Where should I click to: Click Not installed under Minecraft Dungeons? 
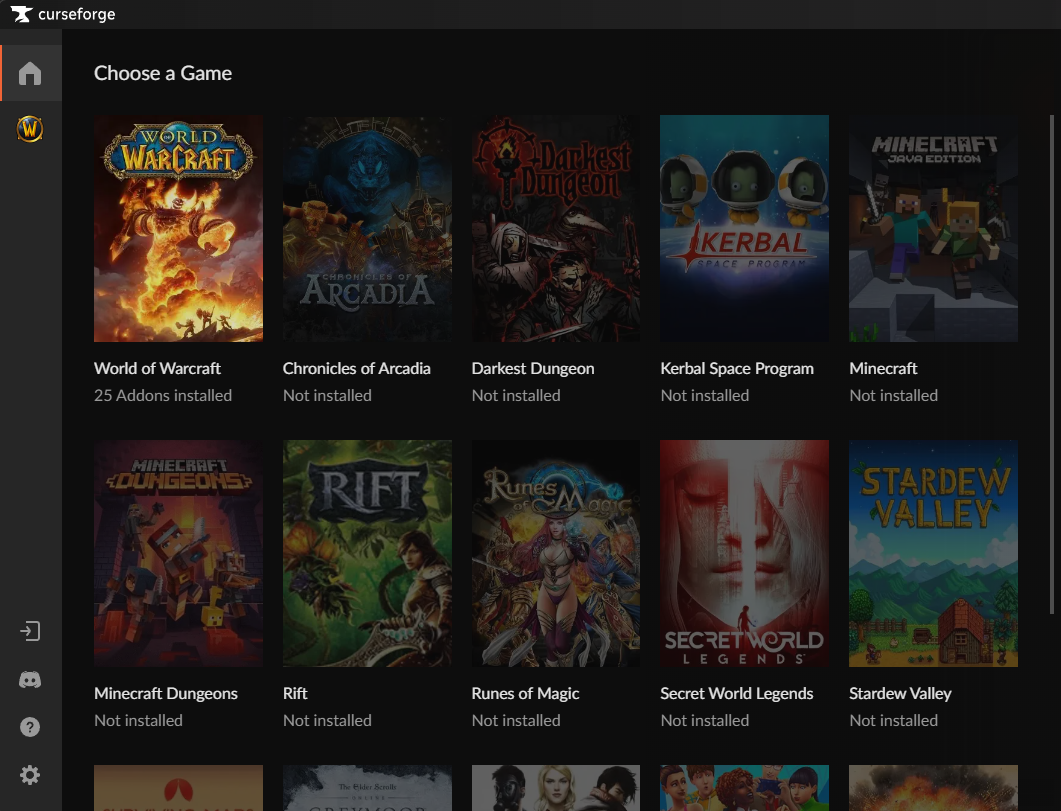pyautogui.click(x=138, y=720)
